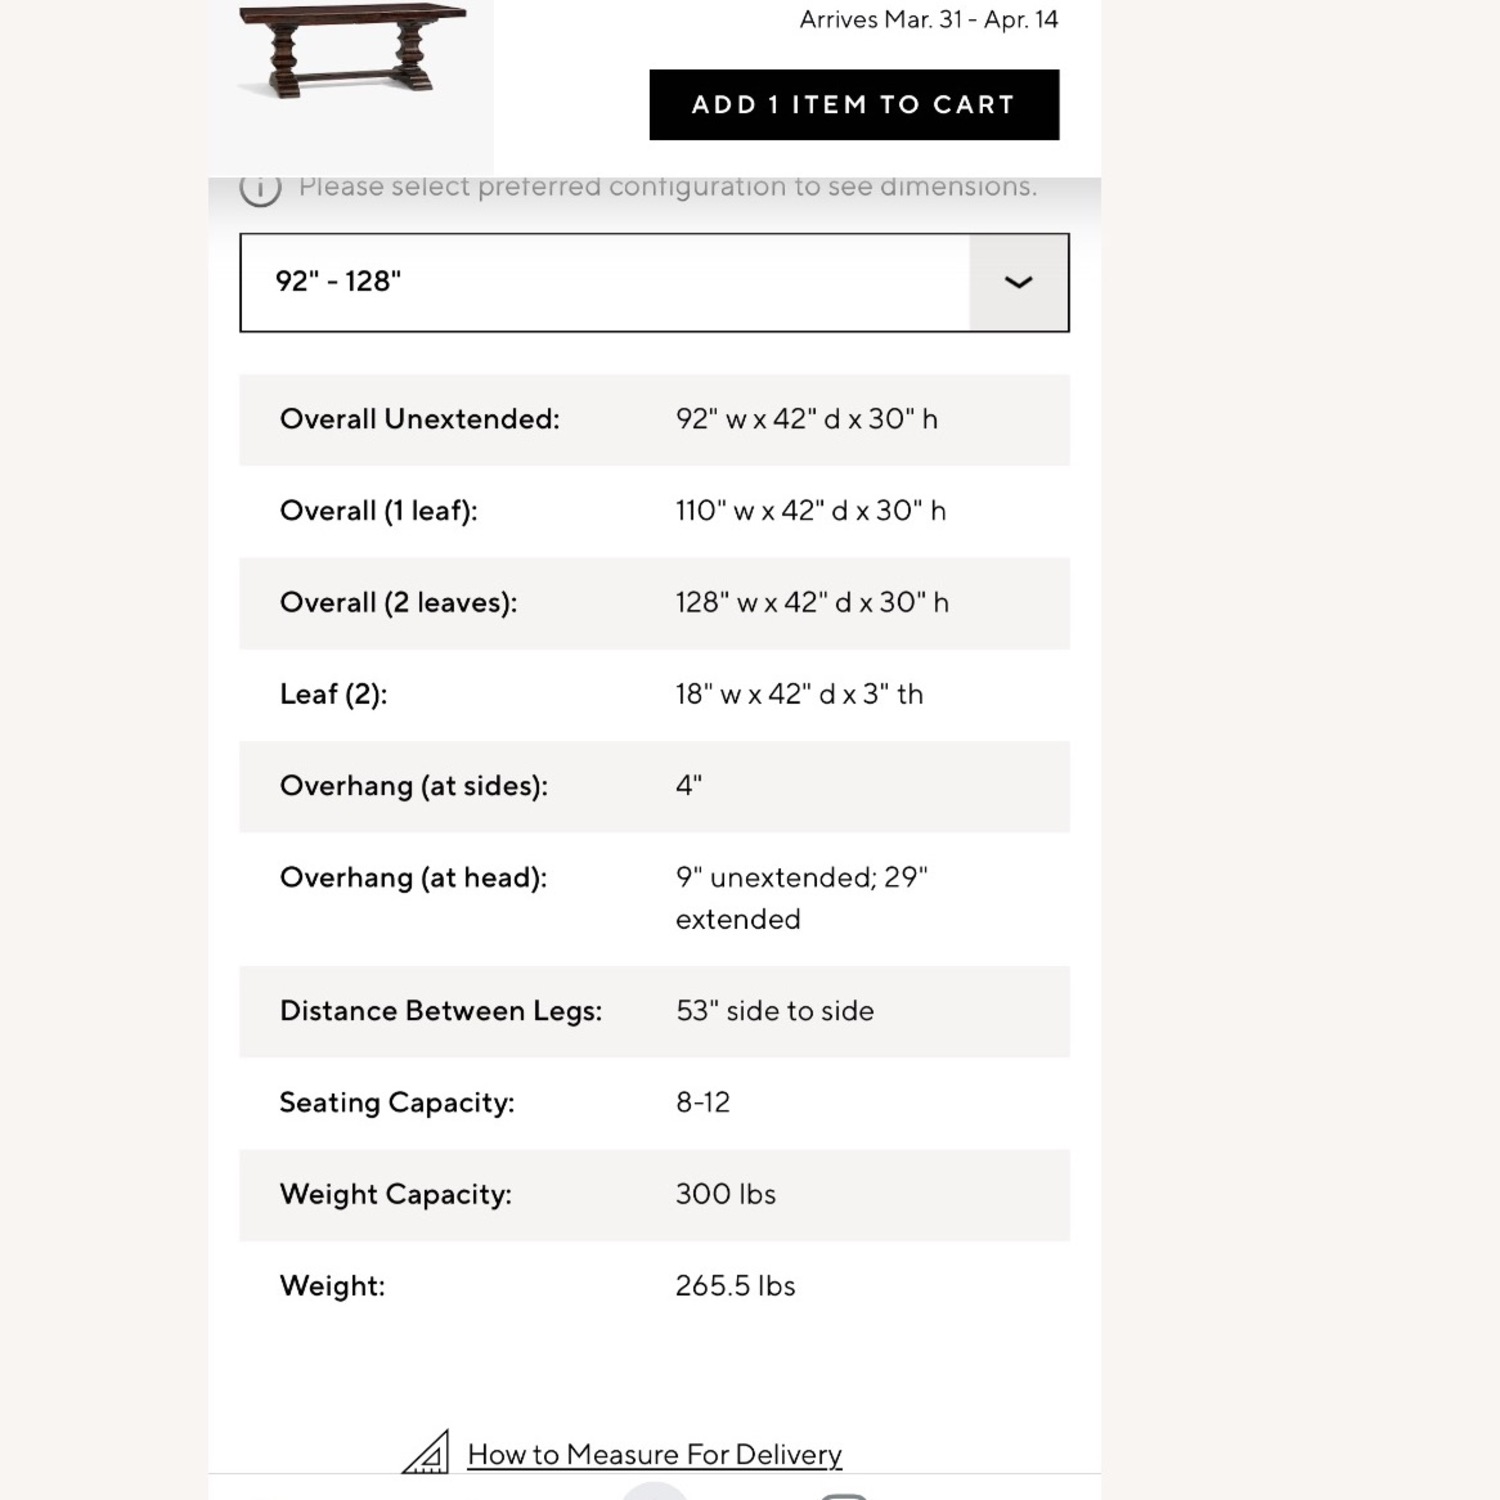Click the Overhang (at head) entry
The width and height of the screenshot is (1500, 1500).
[x=654, y=896]
